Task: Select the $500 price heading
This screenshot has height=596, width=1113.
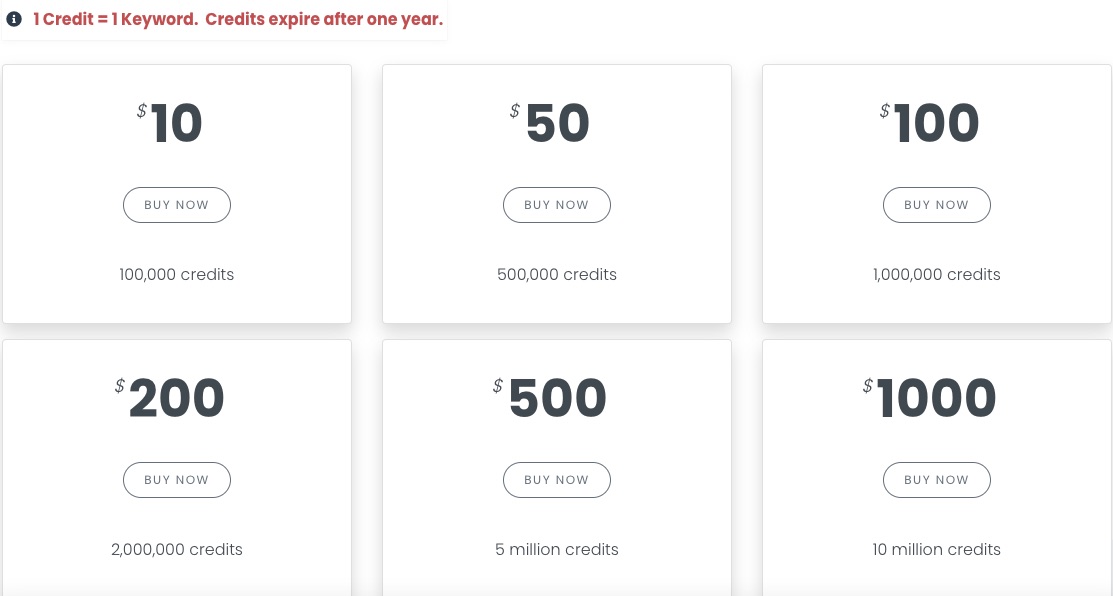Action: [550, 397]
